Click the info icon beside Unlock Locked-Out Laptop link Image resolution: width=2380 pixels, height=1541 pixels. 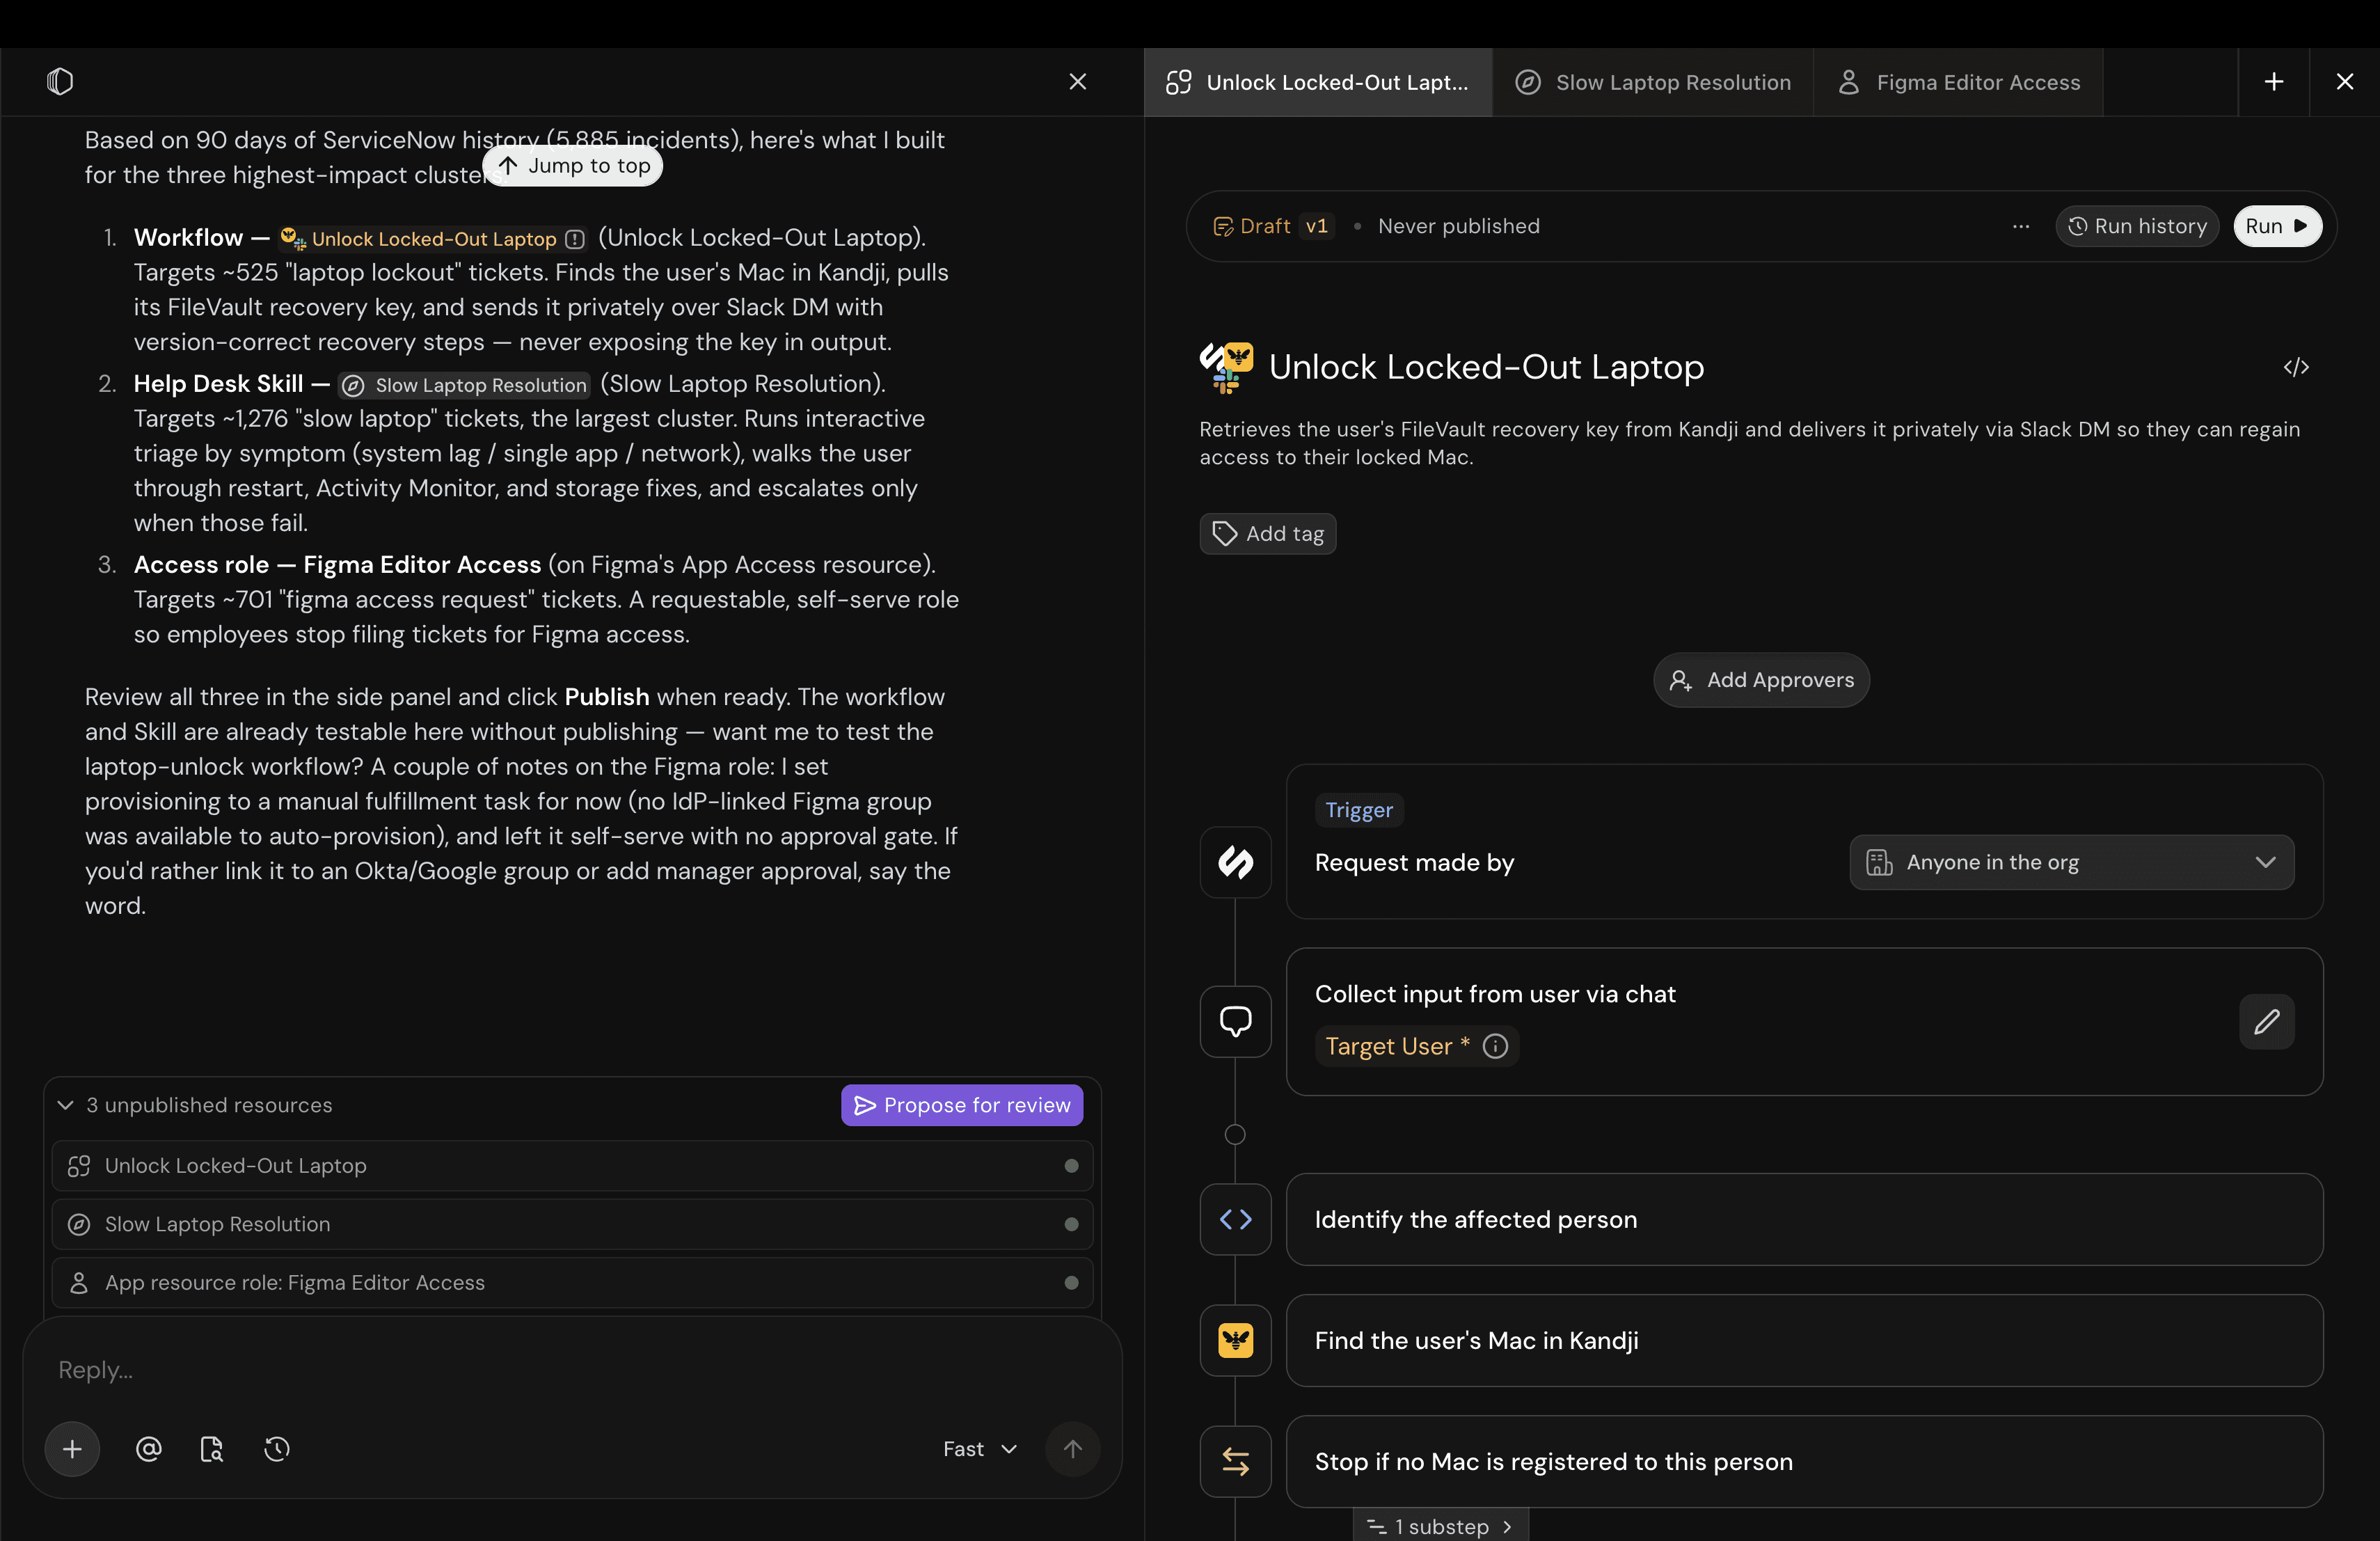tap(575, 239)
